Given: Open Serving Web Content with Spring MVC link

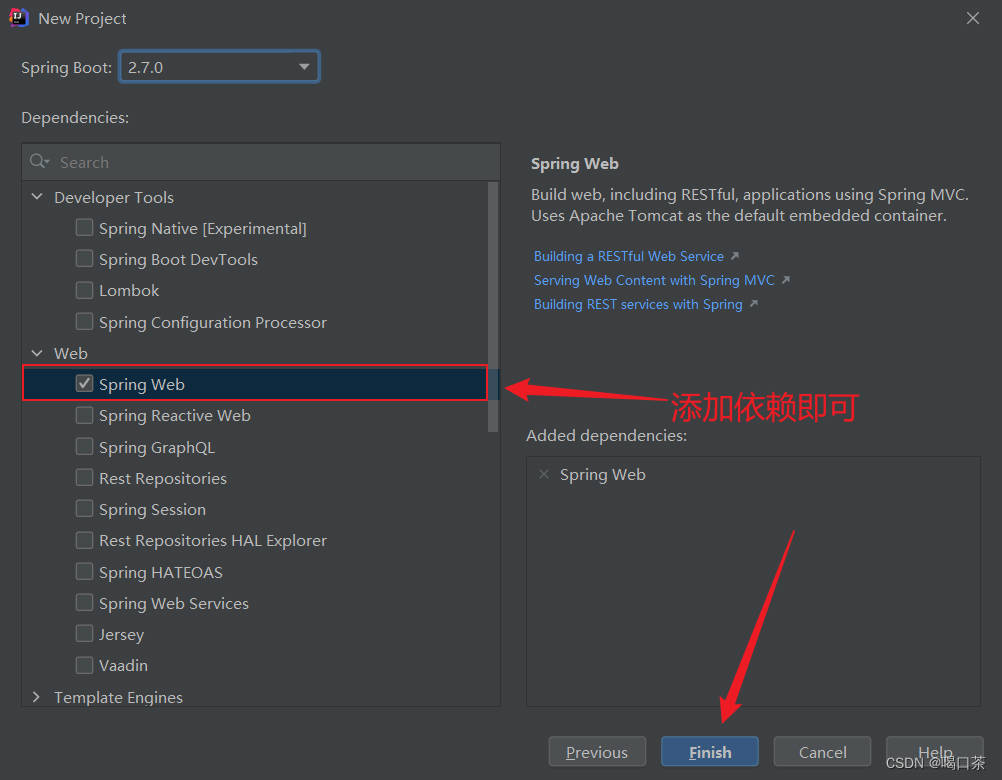Looking at the screenshot, I should (x=654, y=280).
